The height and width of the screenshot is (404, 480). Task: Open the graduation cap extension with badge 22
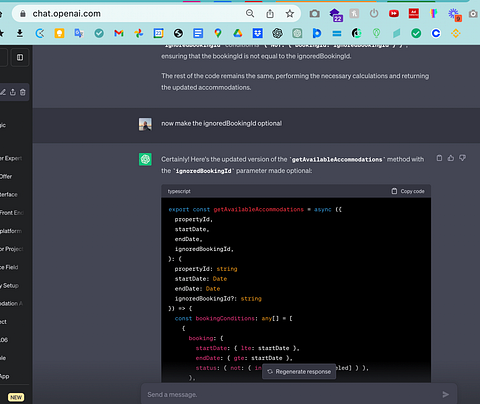[335, 15]
